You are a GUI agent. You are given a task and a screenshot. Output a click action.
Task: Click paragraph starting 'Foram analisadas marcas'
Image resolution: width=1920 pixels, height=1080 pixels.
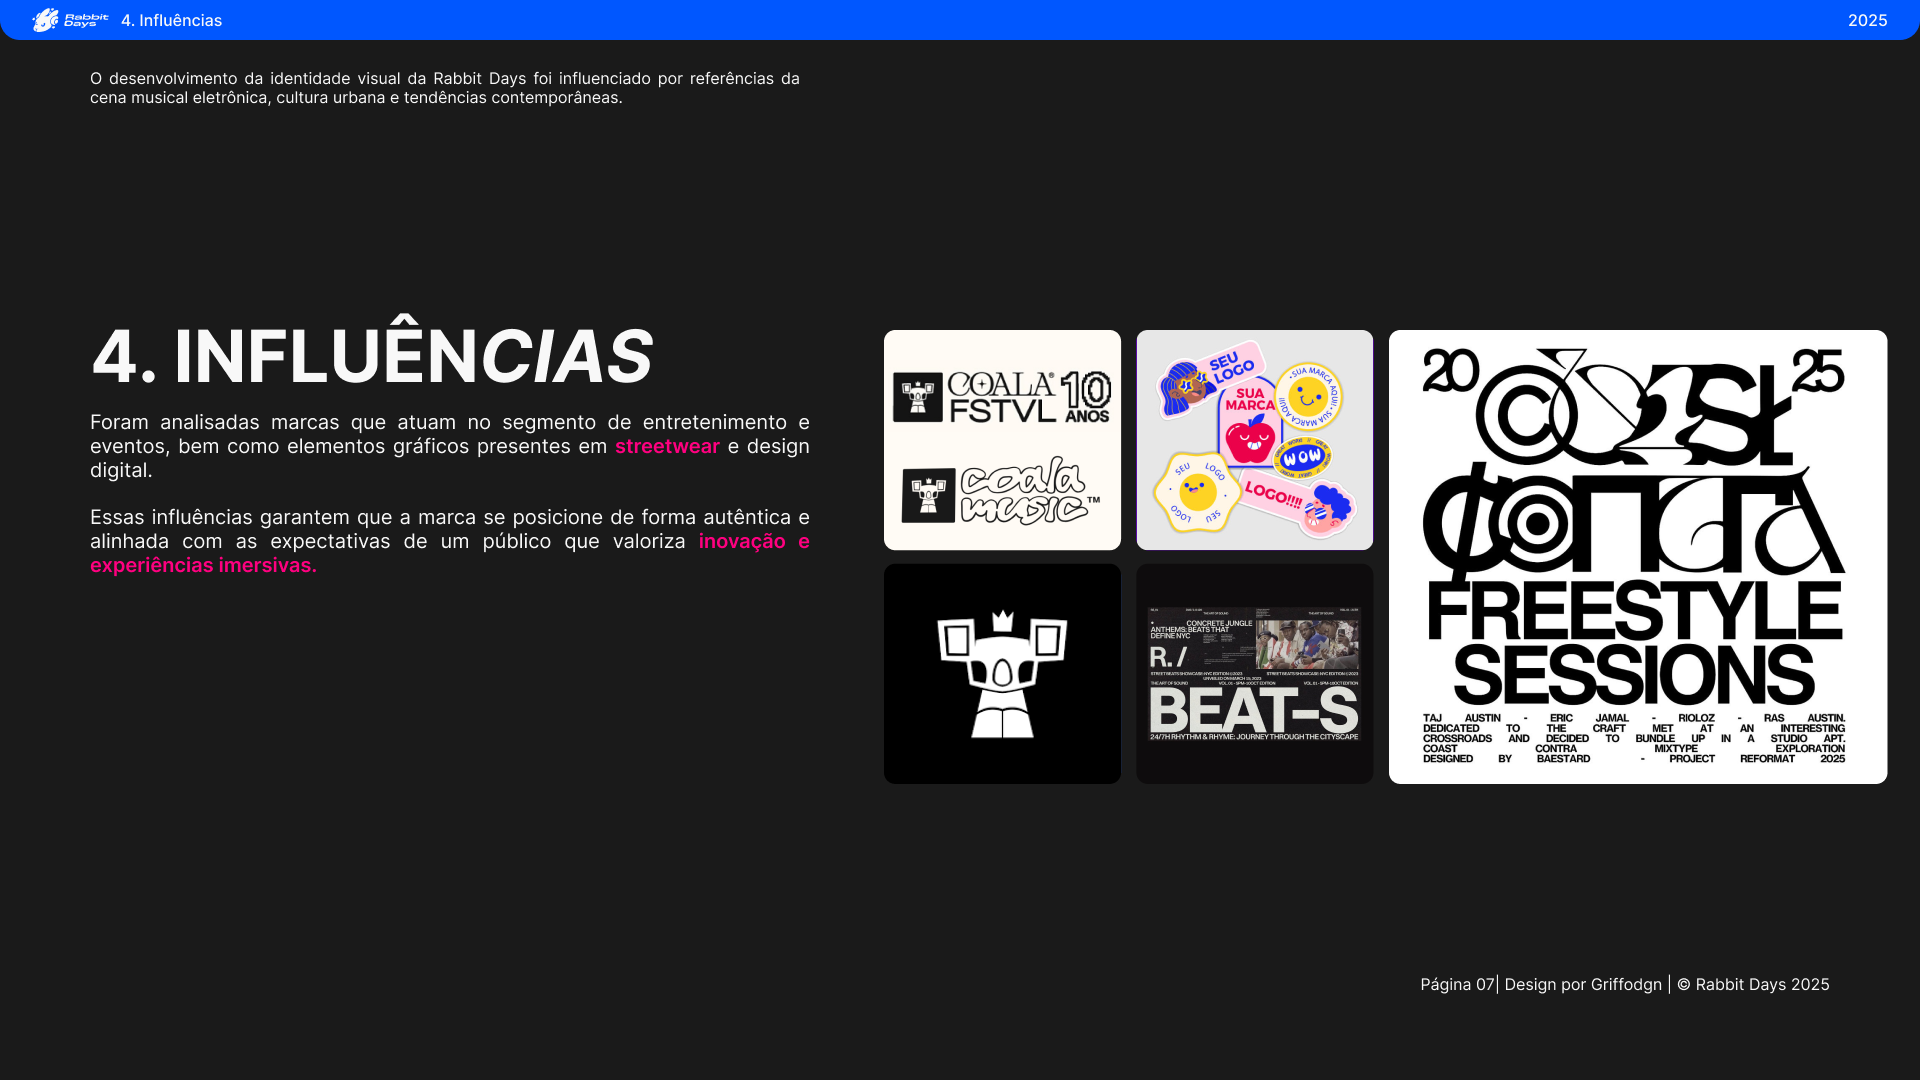[x=450, y=446]
